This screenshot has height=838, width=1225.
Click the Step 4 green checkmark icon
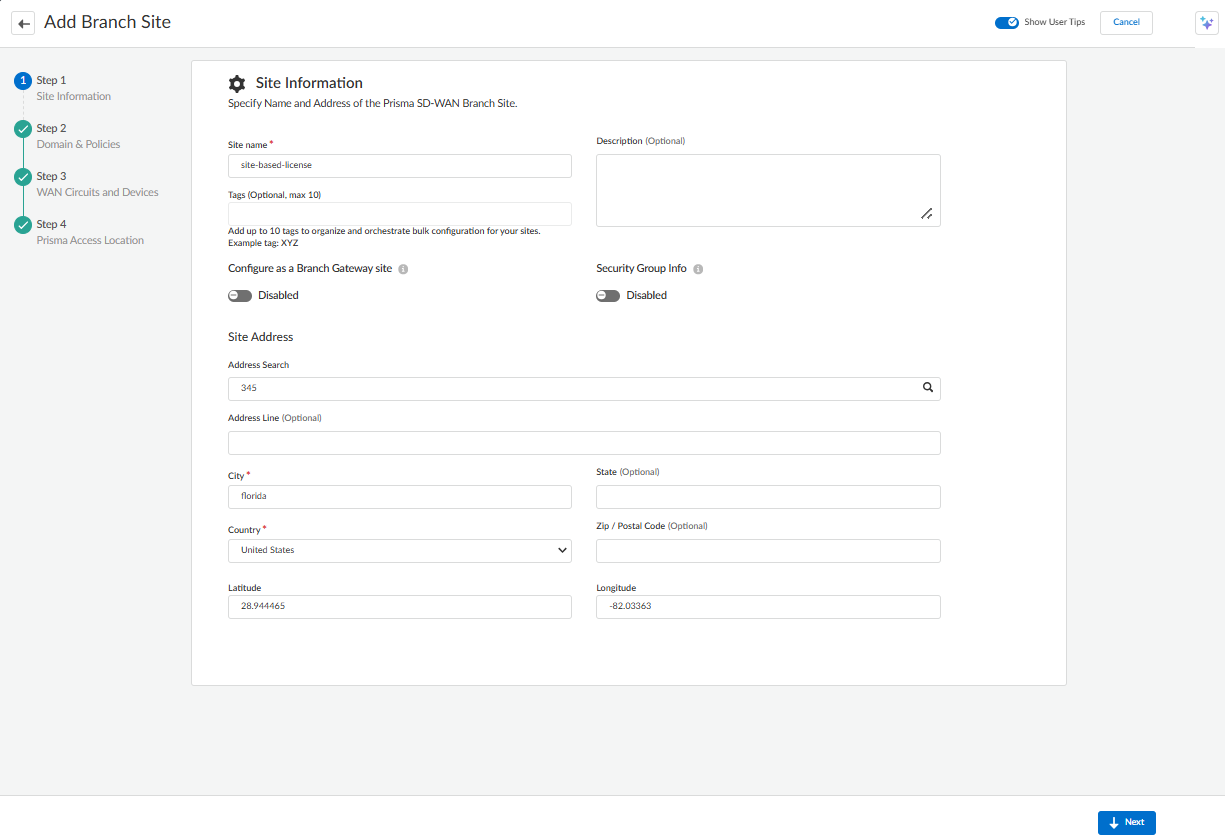(23, 225)
